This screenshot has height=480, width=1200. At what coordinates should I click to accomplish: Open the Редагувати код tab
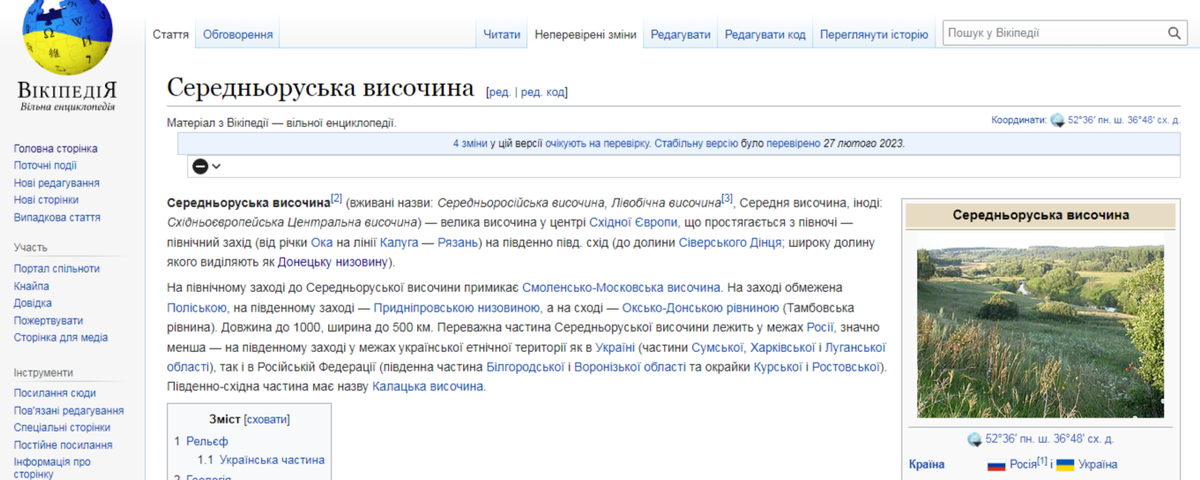click(765, 34)
